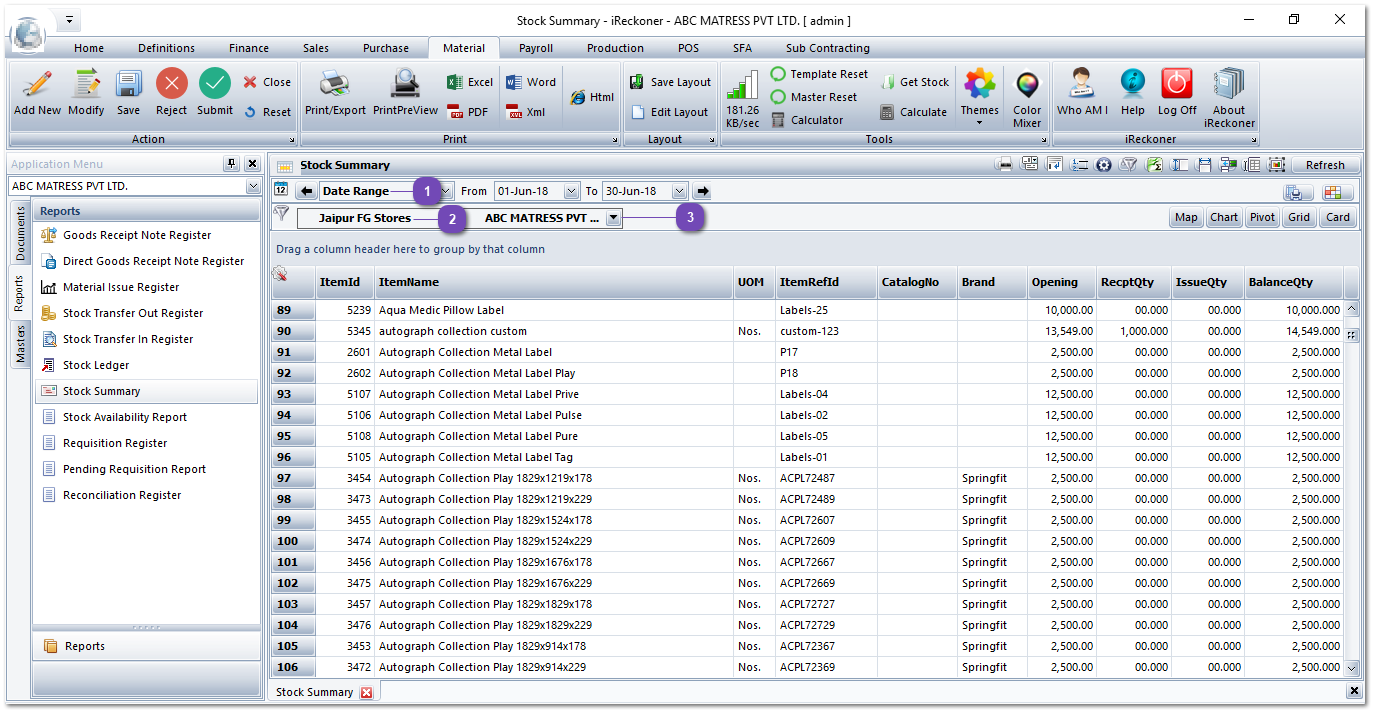The height and width of the screenshot is (713, 1374).
Task: Open the Calculator tool
Action: click(807, 120)
